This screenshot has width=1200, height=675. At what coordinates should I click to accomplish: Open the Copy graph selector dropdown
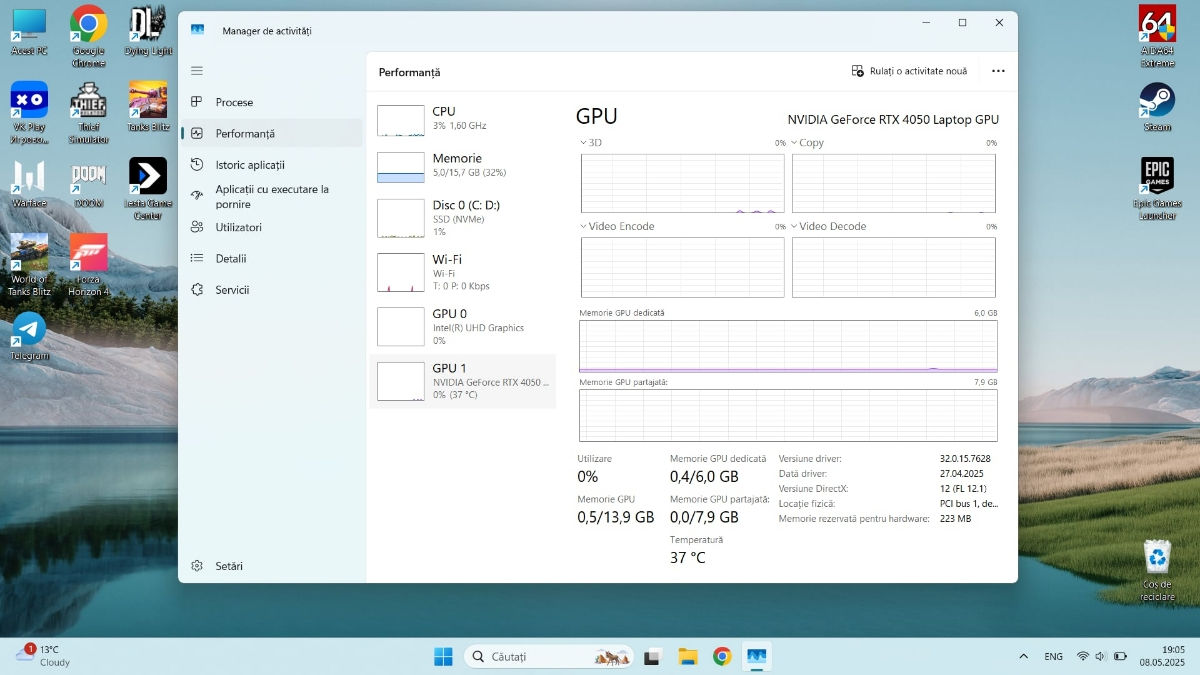tap(807, 143)
